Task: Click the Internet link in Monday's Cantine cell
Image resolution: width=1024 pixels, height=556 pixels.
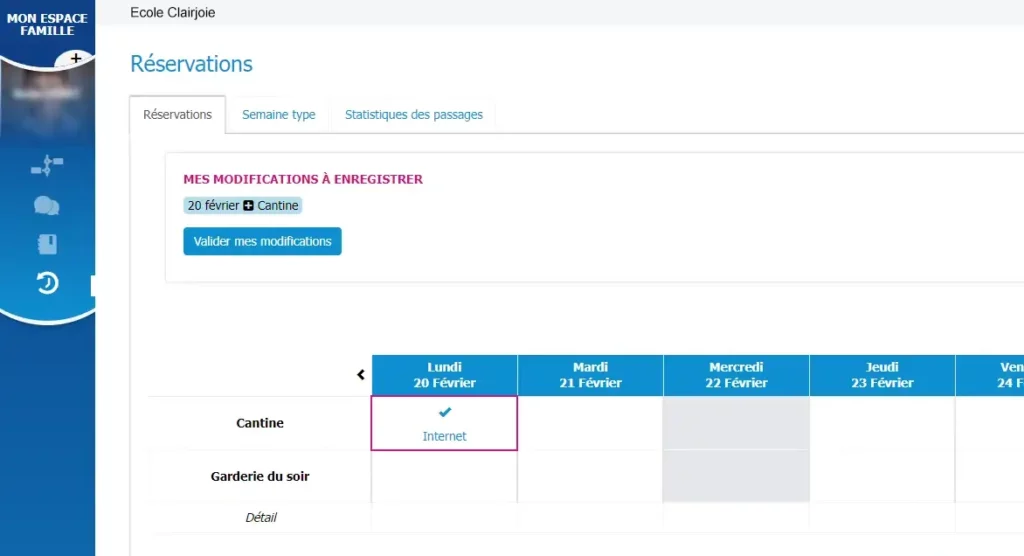Action: [444, 436]
